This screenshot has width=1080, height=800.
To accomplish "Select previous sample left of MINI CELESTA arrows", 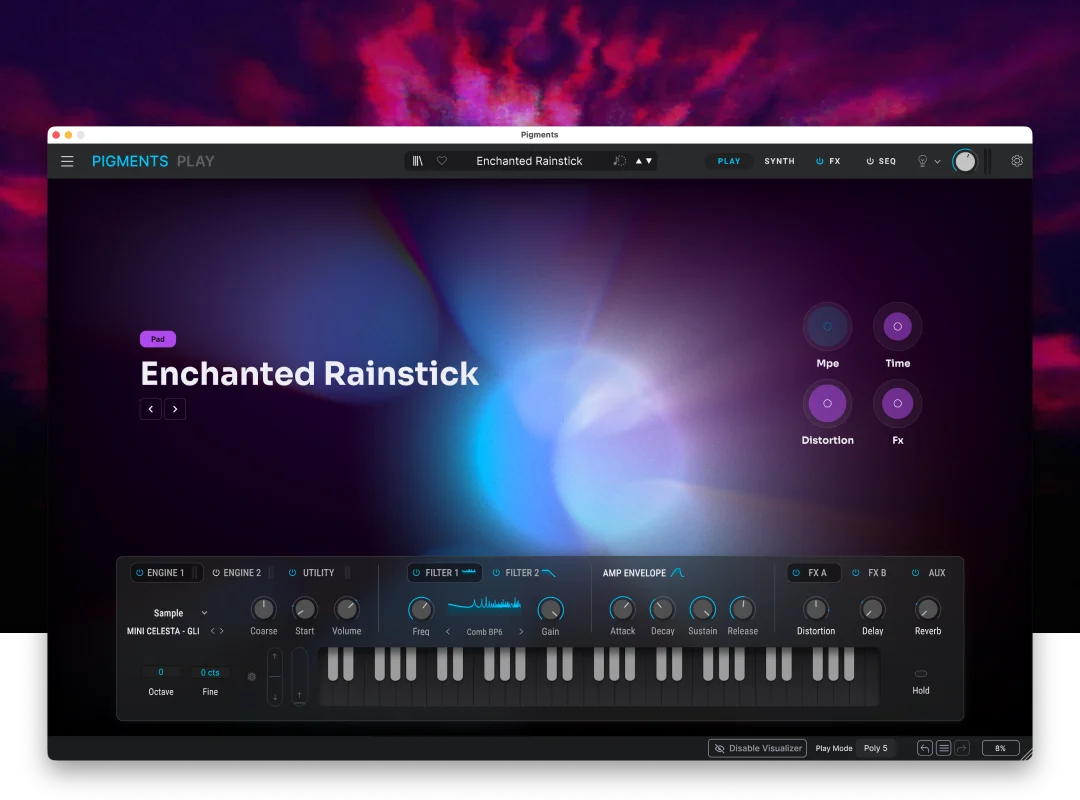I will pyautogui.click(x=213, y=630).
